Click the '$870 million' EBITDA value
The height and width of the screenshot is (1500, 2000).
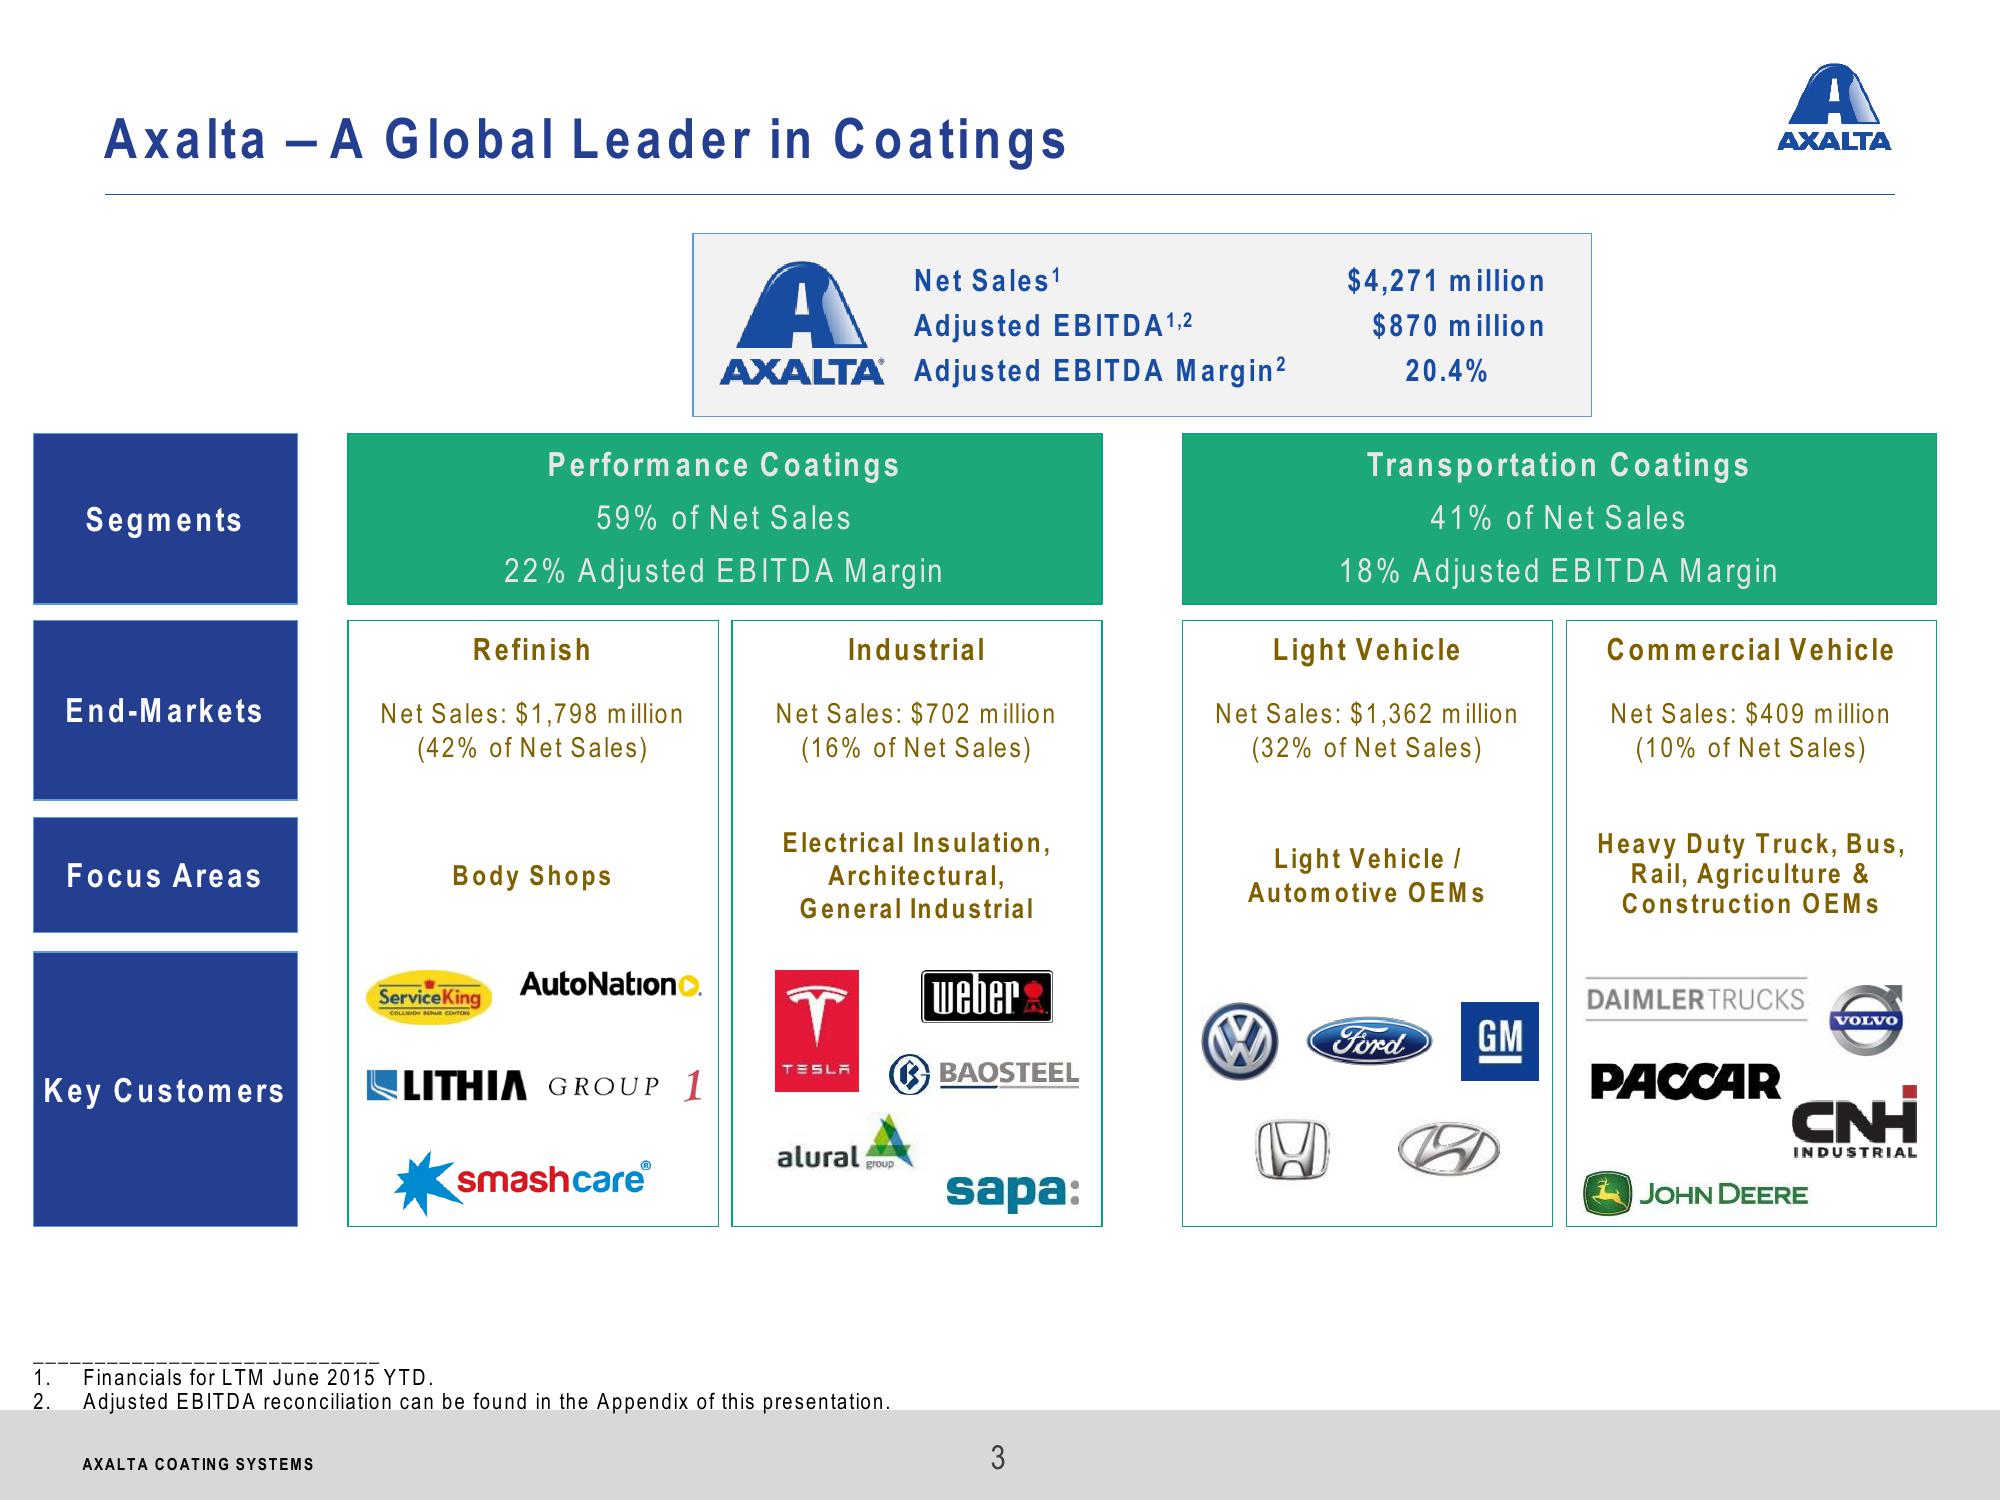[1458, 326]
